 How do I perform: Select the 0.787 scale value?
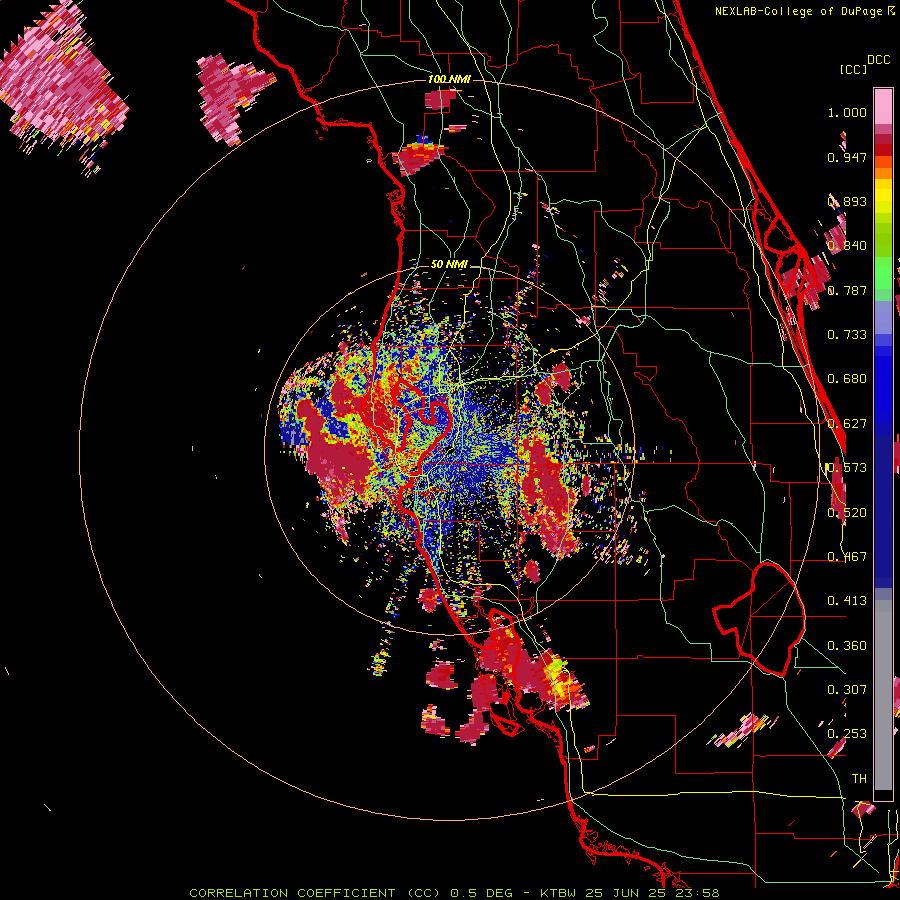pos(847,290)
